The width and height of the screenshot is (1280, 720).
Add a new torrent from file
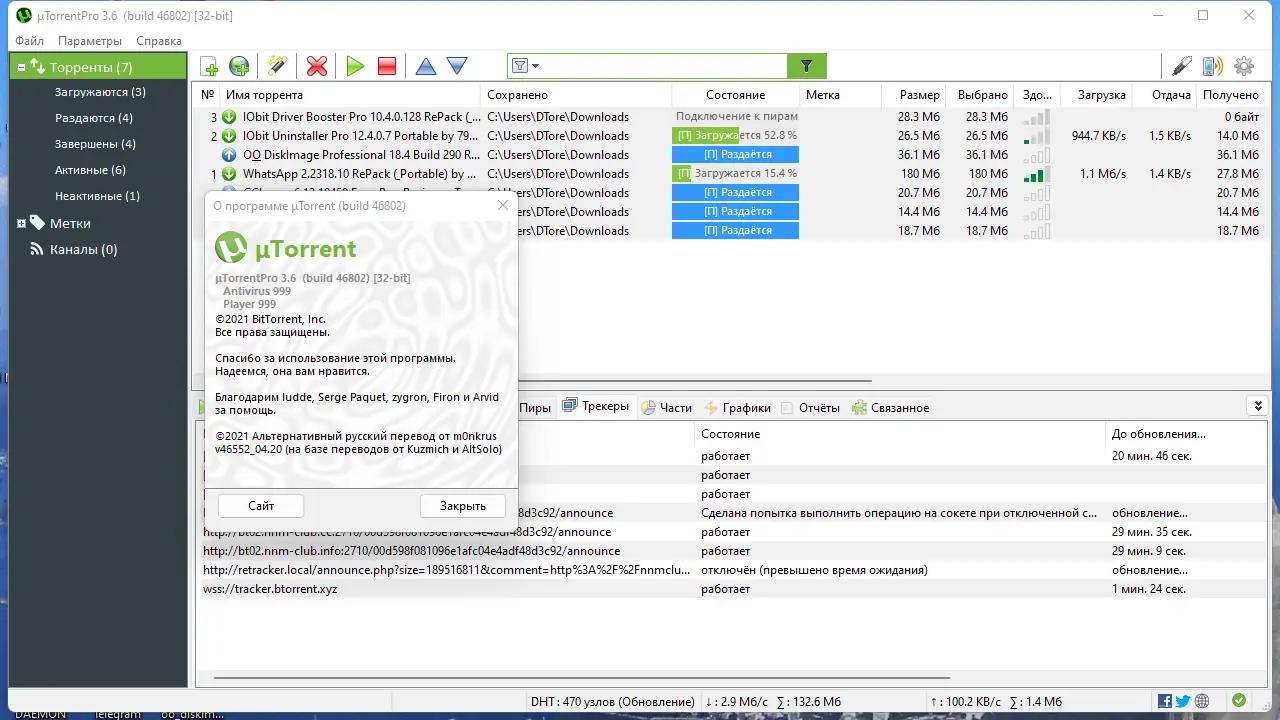coord(208,65)
